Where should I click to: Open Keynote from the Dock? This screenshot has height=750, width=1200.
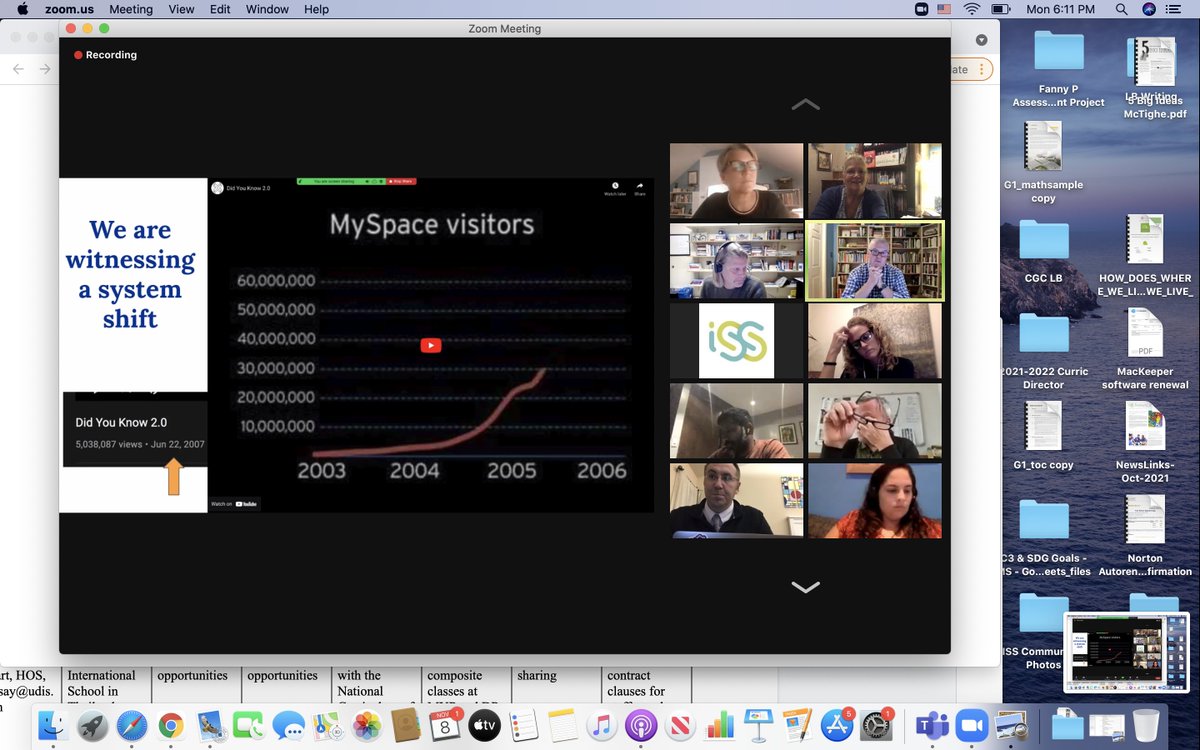pos(759,724)
